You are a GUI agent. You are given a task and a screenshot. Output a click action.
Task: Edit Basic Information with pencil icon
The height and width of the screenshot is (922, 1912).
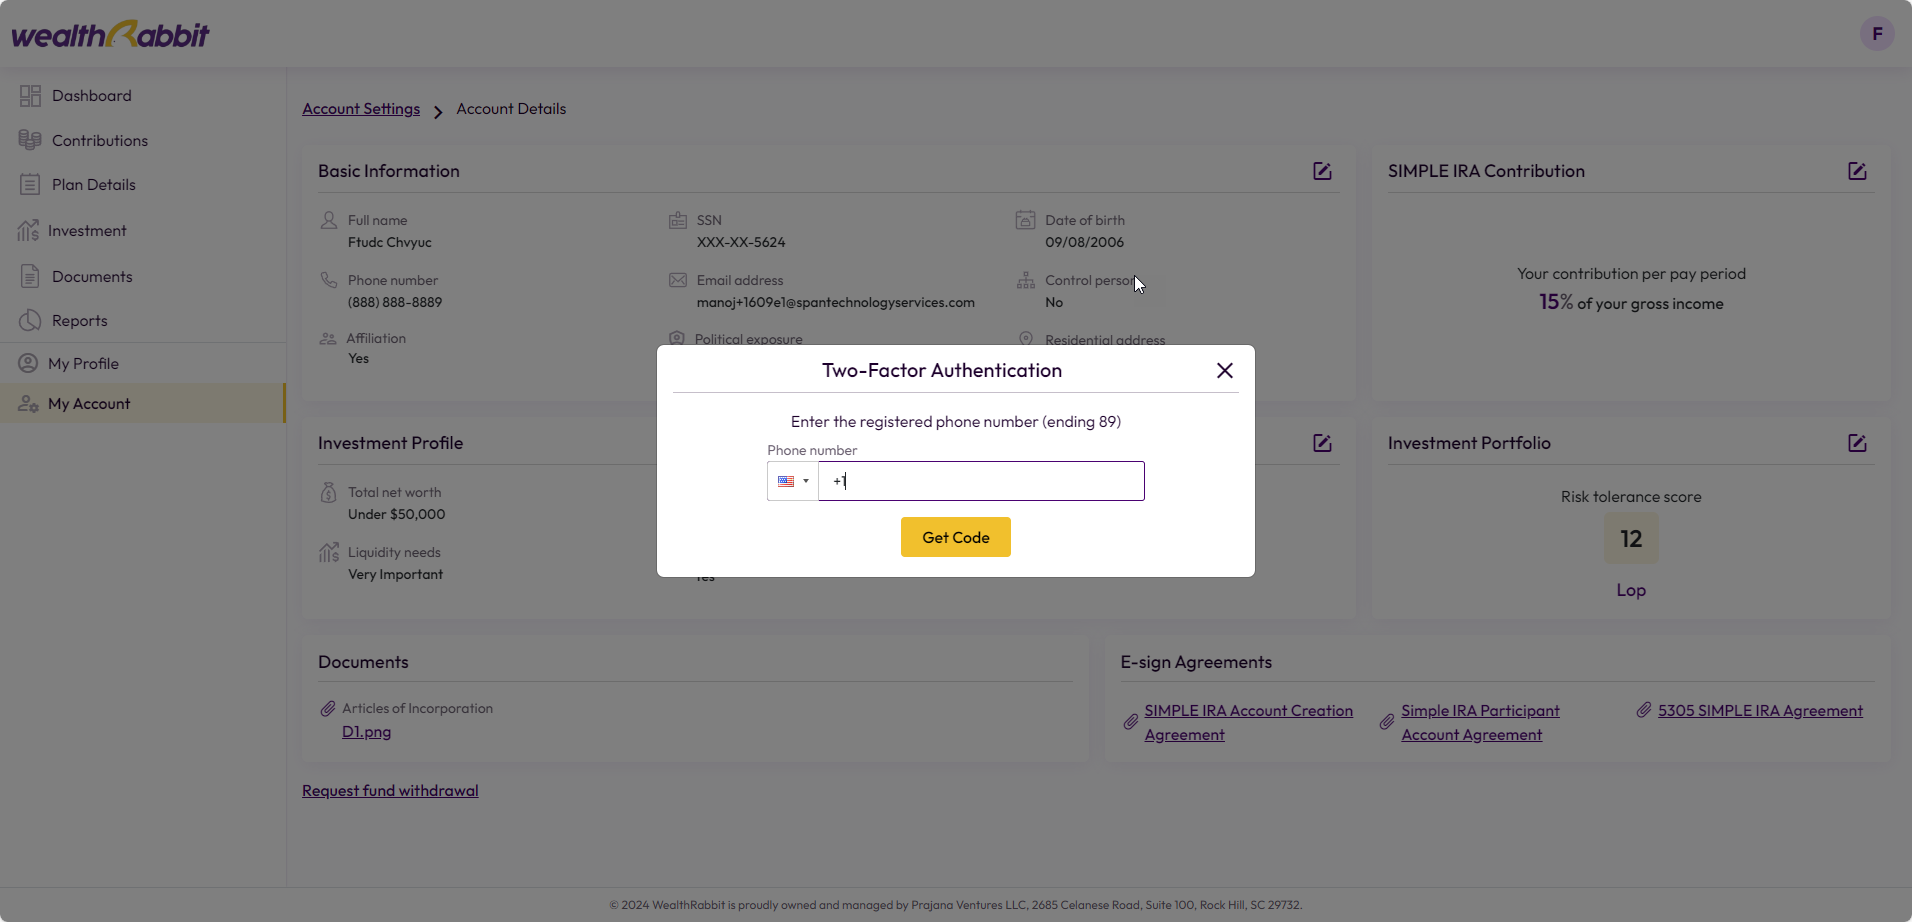pos(1322,171)
